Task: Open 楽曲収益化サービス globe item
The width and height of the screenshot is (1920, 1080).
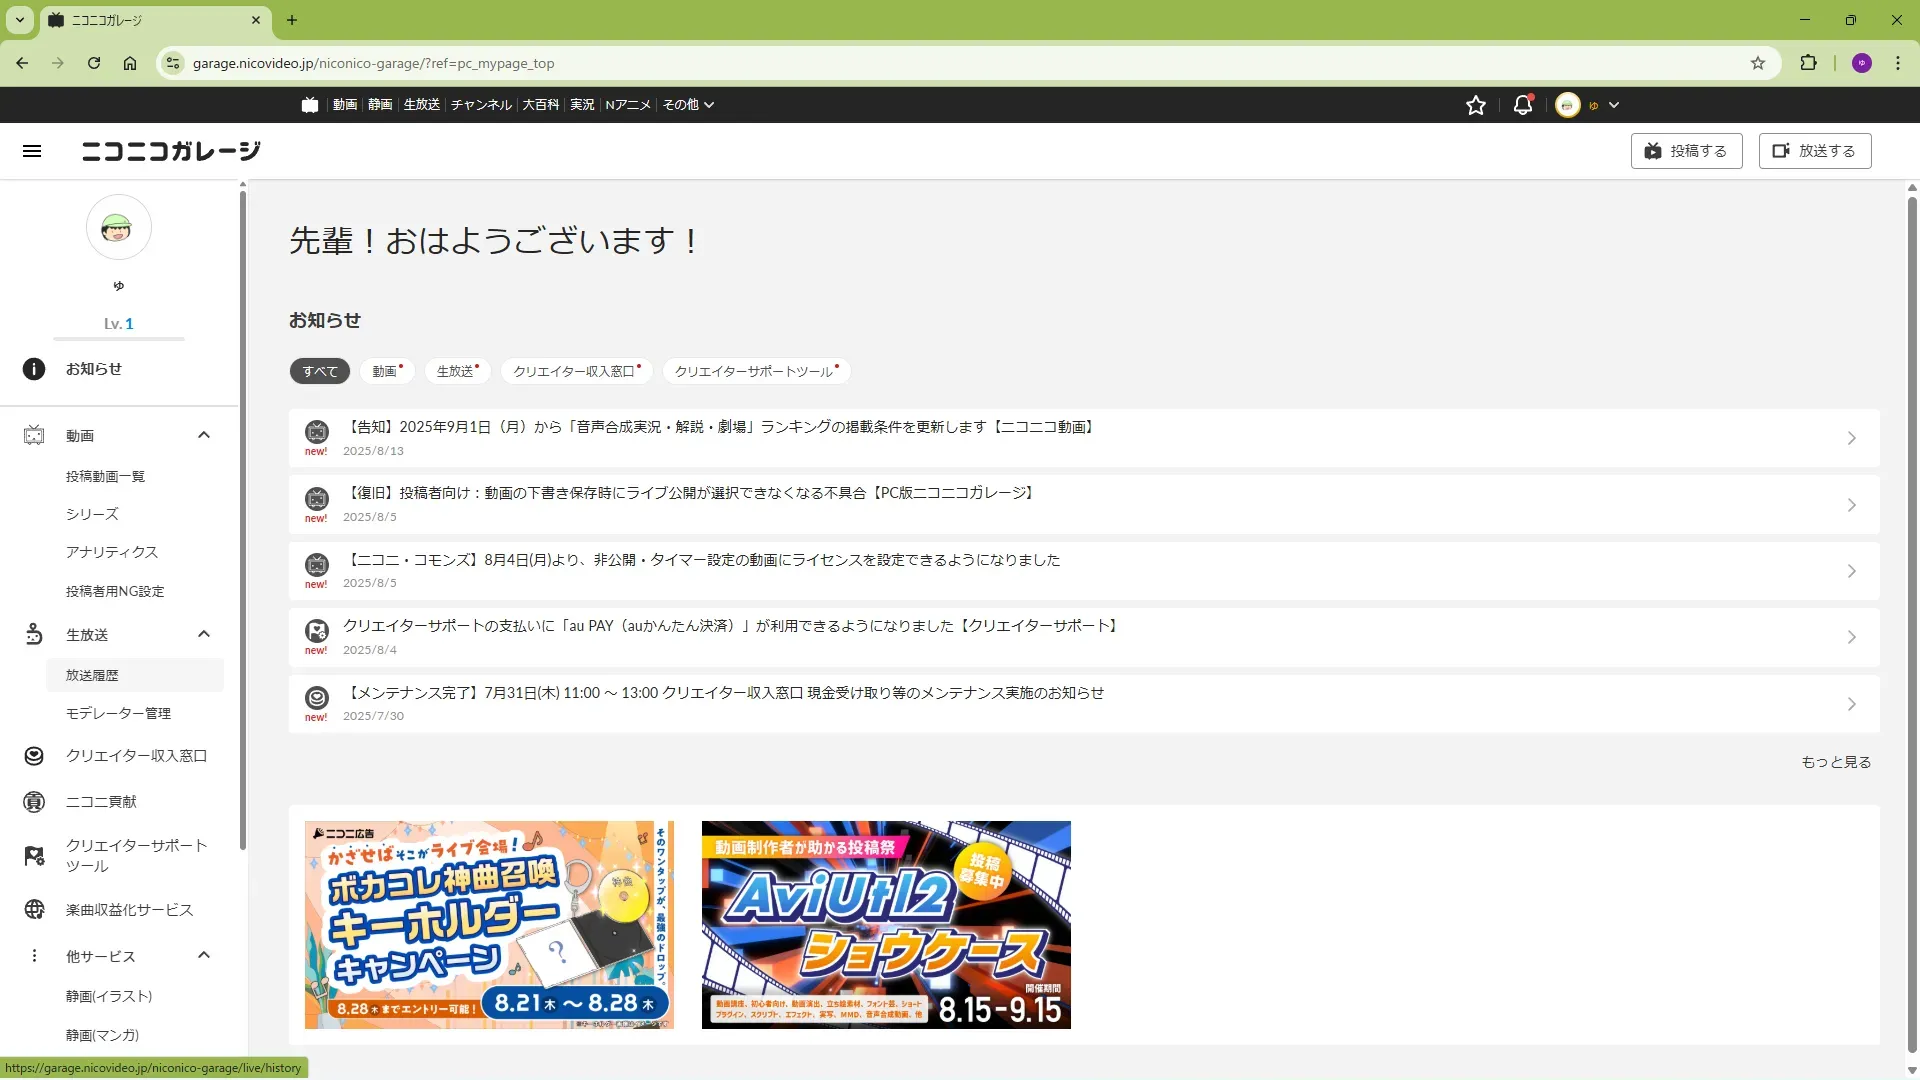Action: (x=129, y=910)
